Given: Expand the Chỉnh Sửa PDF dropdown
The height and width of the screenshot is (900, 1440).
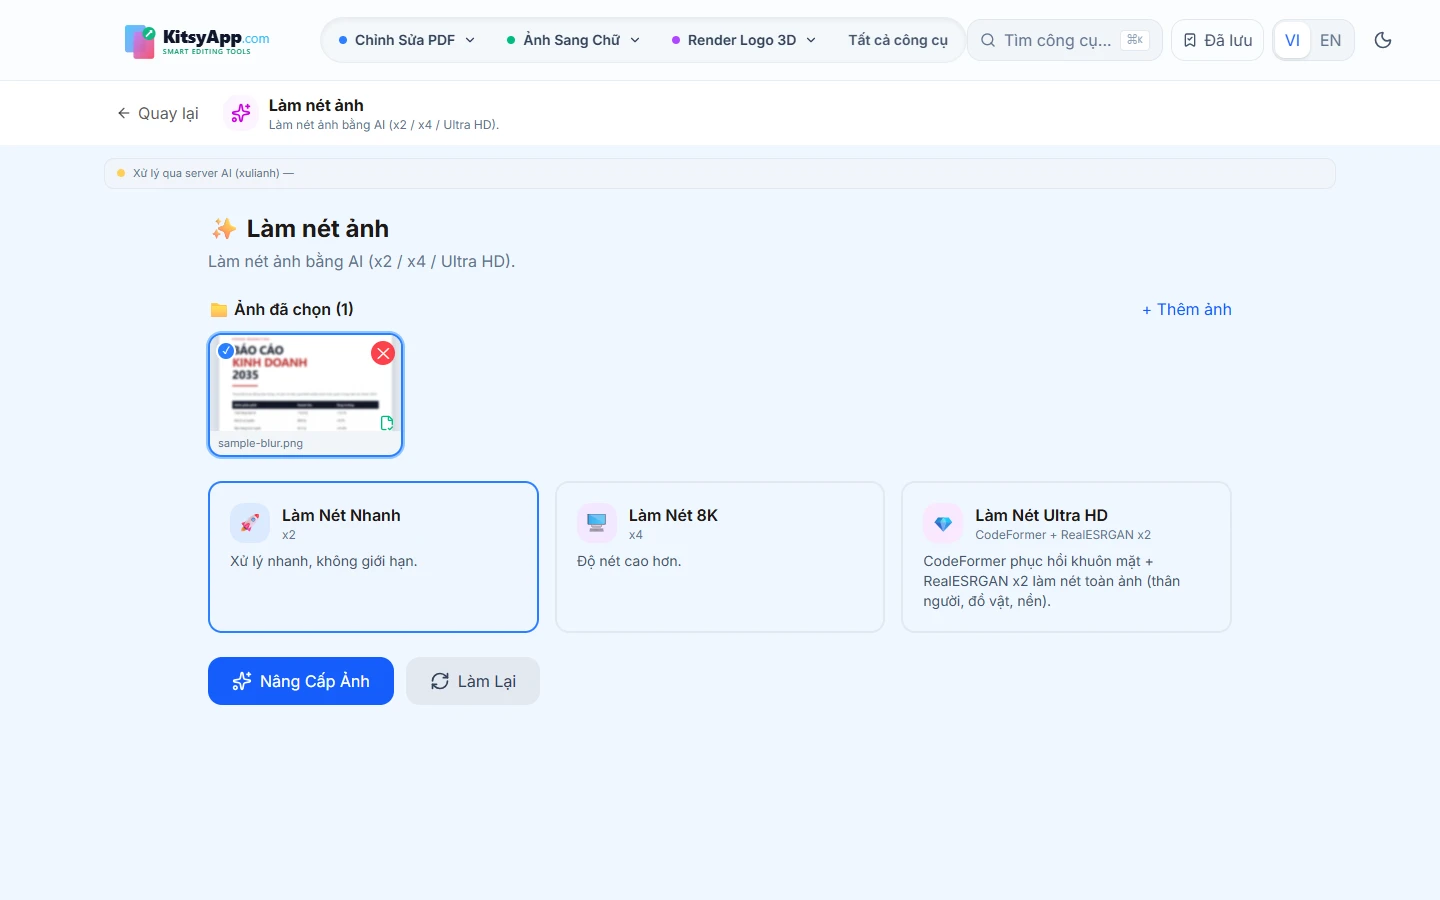Looking at the screenshot, I should [x=407, y=40].
